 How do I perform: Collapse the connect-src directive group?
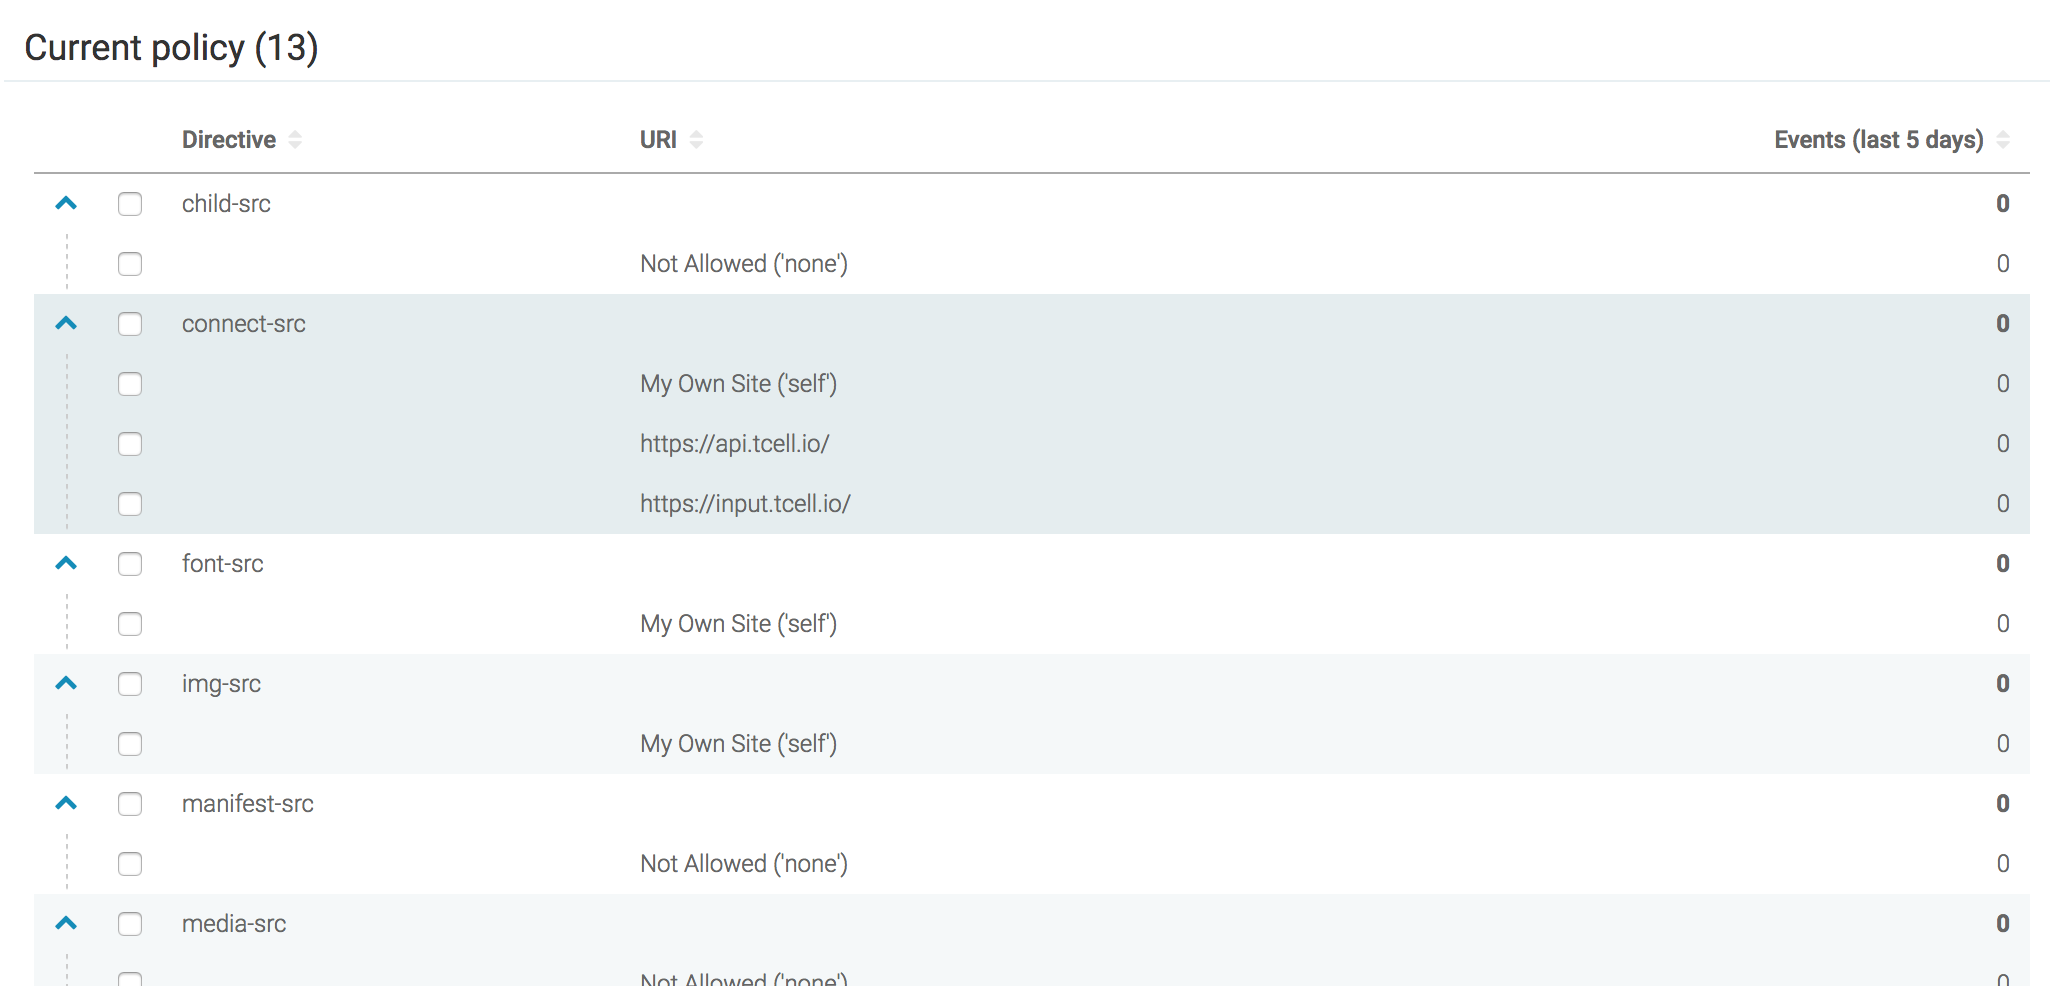(x=66, y=324)
